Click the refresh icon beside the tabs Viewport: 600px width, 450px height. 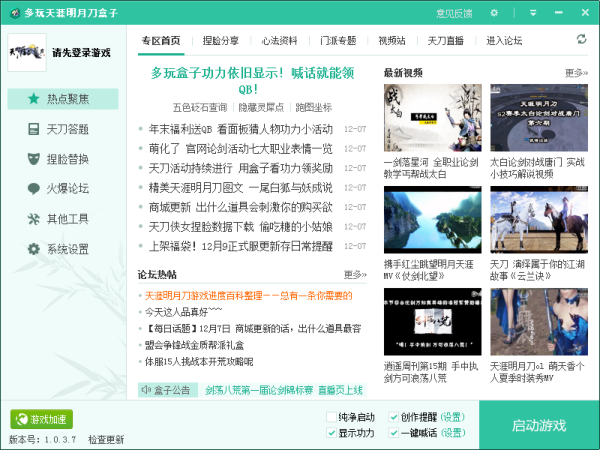click(582, 40)
